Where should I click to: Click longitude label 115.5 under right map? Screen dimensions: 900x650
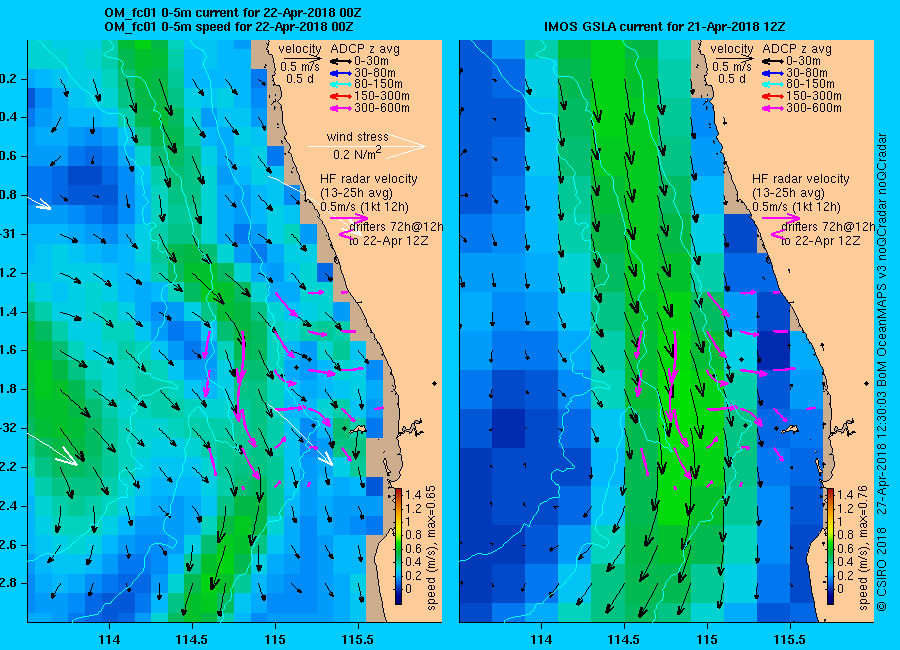pos(790,640)
